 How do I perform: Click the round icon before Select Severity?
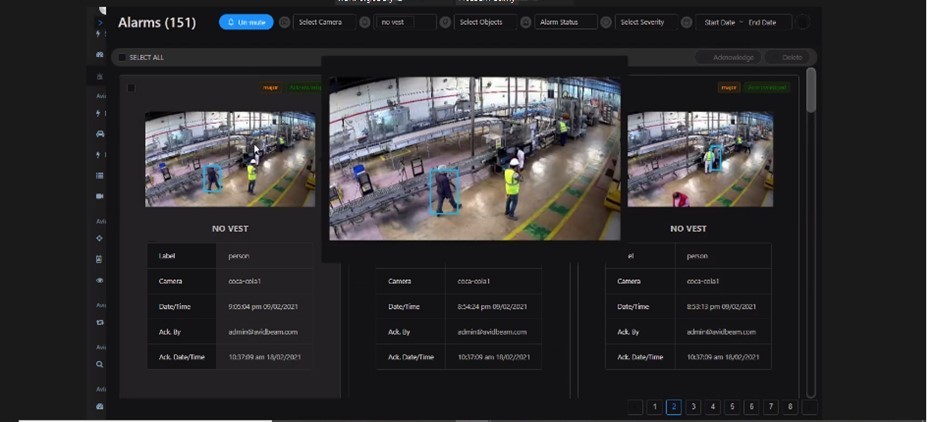click(606, 22)
